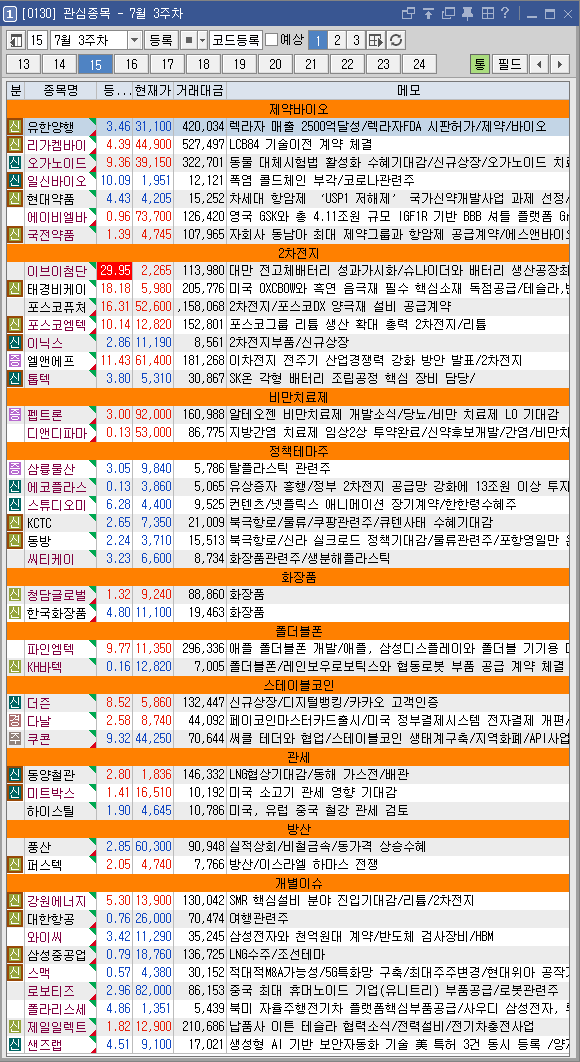The image size is (580, 1062).
Task: Toggle the 예상 checkbox
Action: pyautogui.click(x=272, y=40)
